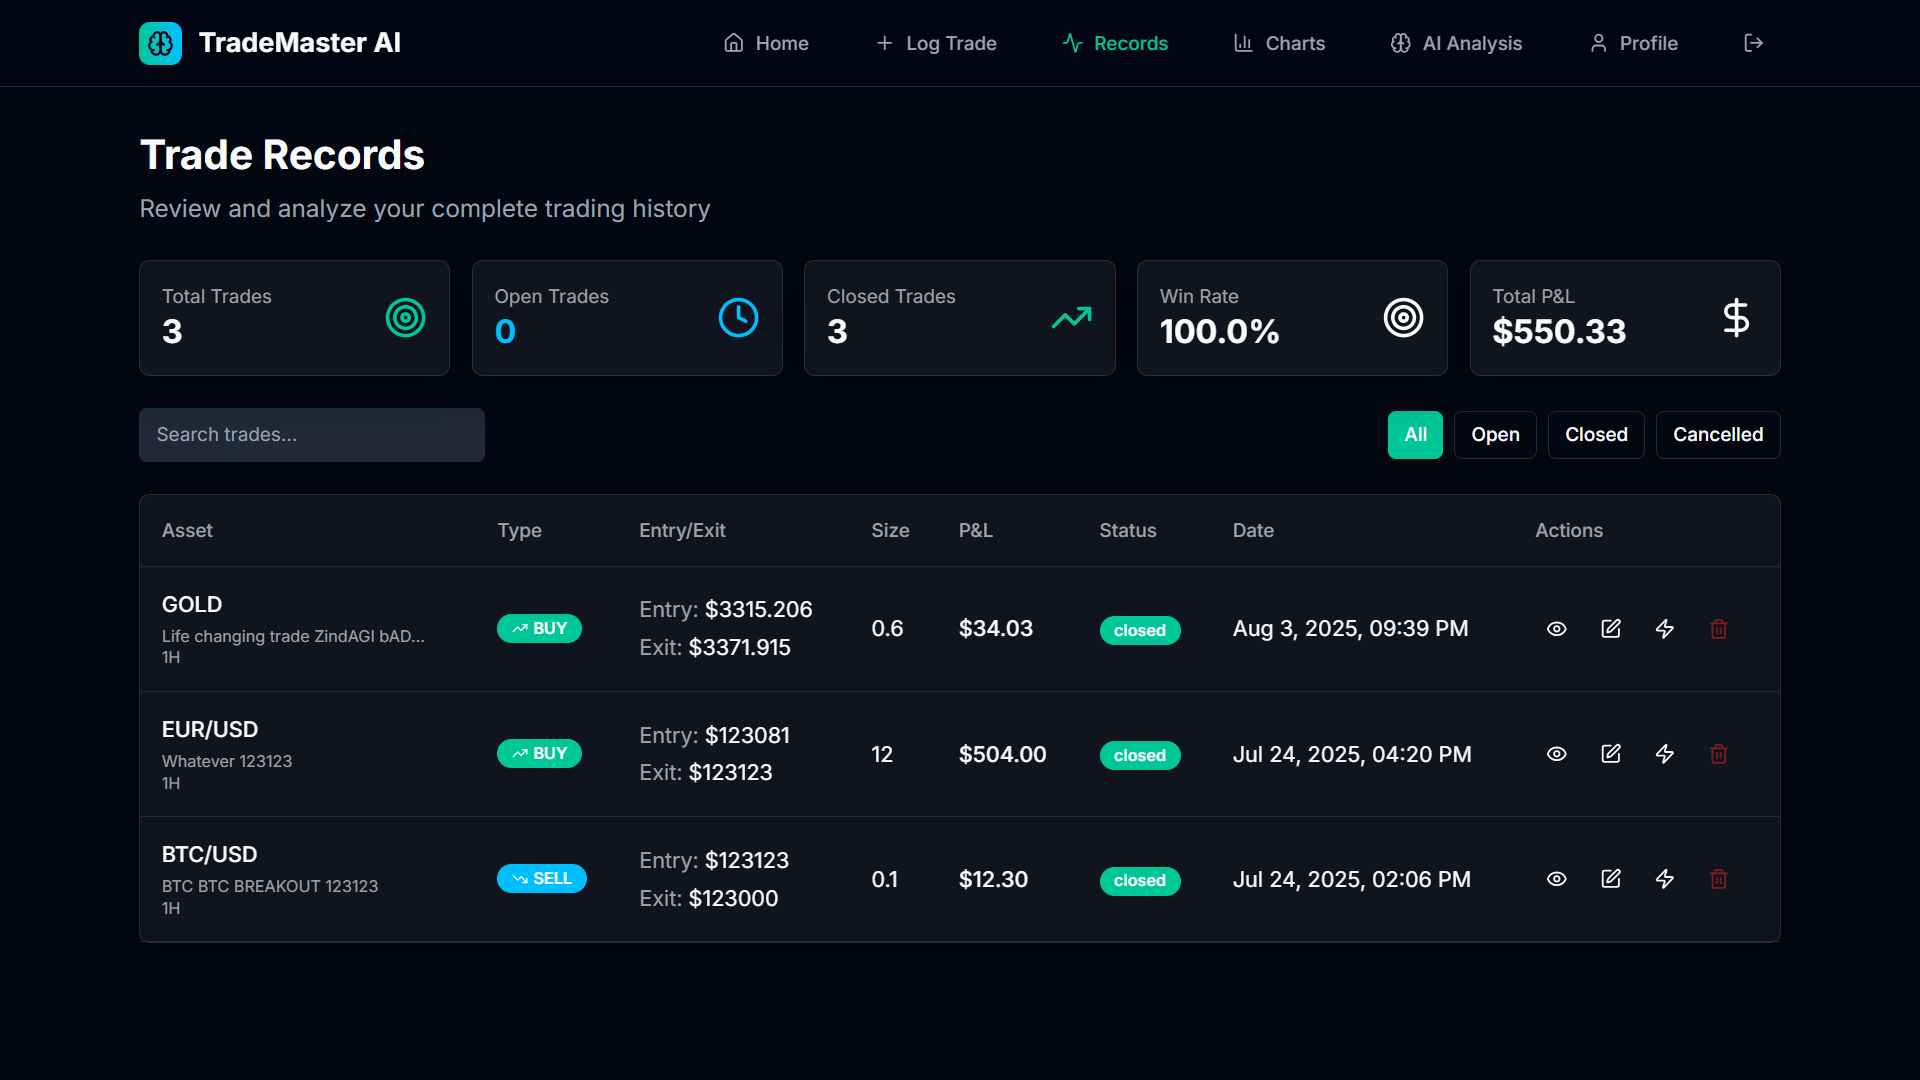
Task: Run AI analysis on EUR/USD trade
Action: click(1664, 754)
